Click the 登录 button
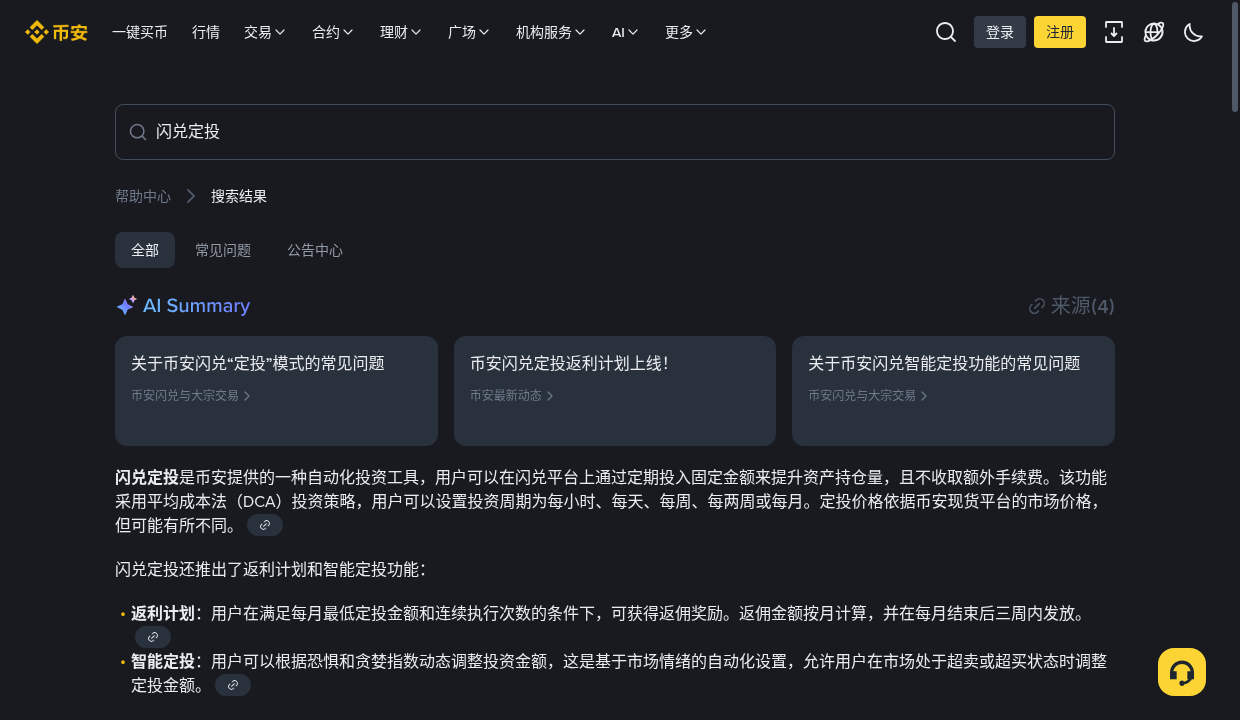Image resolution: width=1240 pixels, height=720 pixels. tap(1000, 32)
